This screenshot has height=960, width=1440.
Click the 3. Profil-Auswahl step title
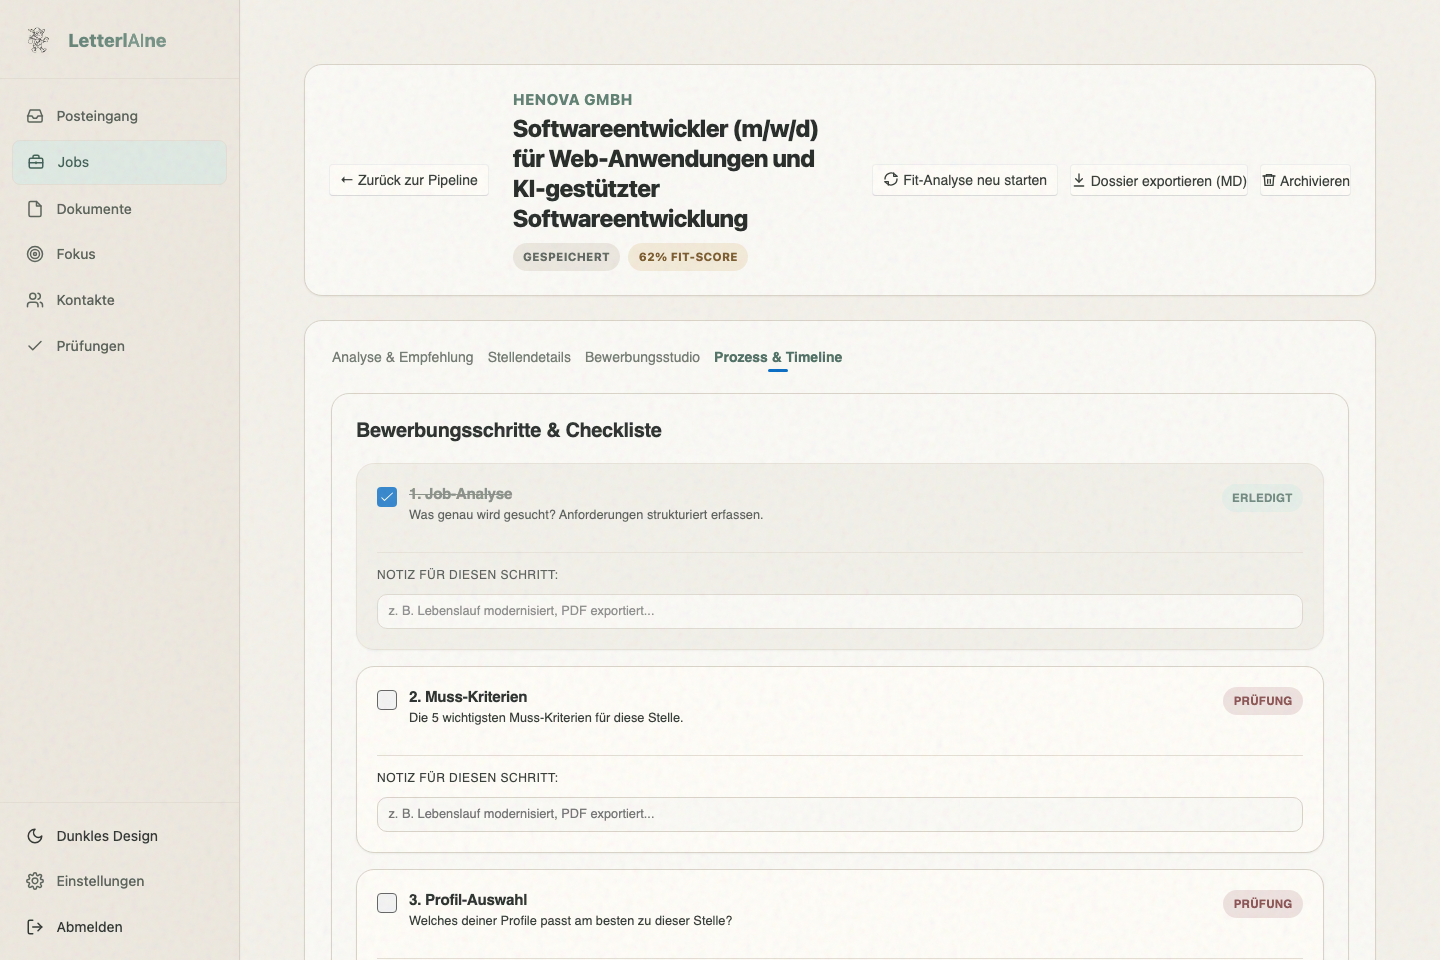[x=468, y=900]
